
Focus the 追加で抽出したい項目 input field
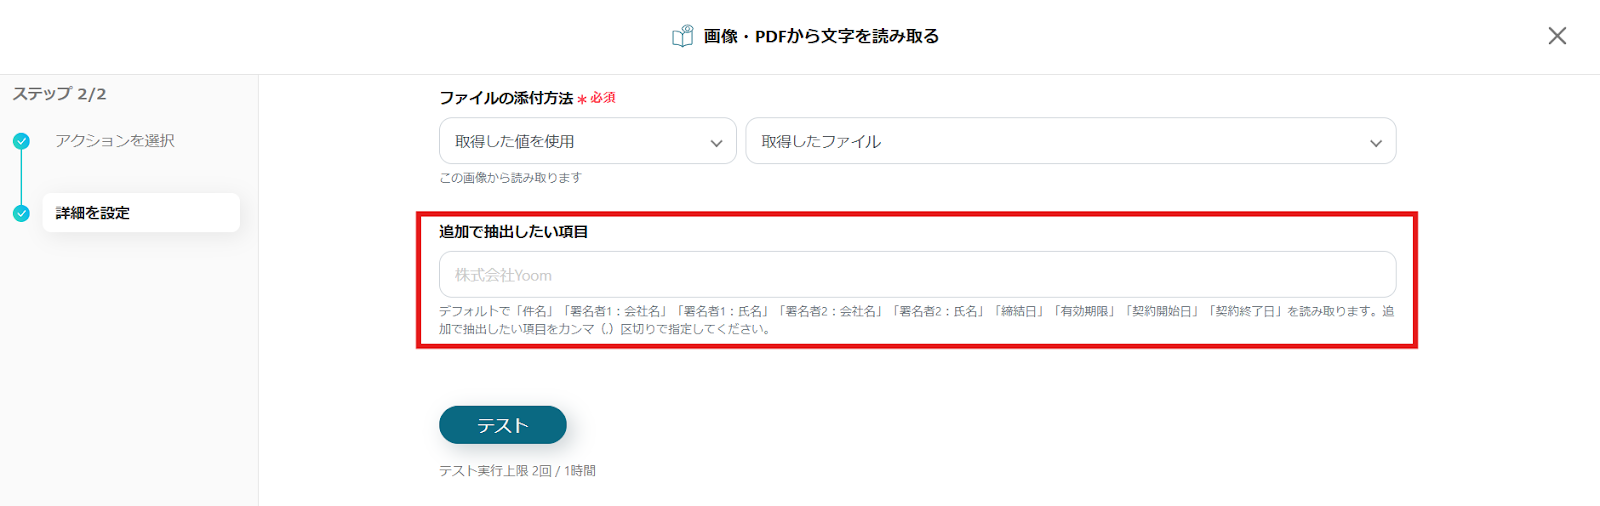917,275
